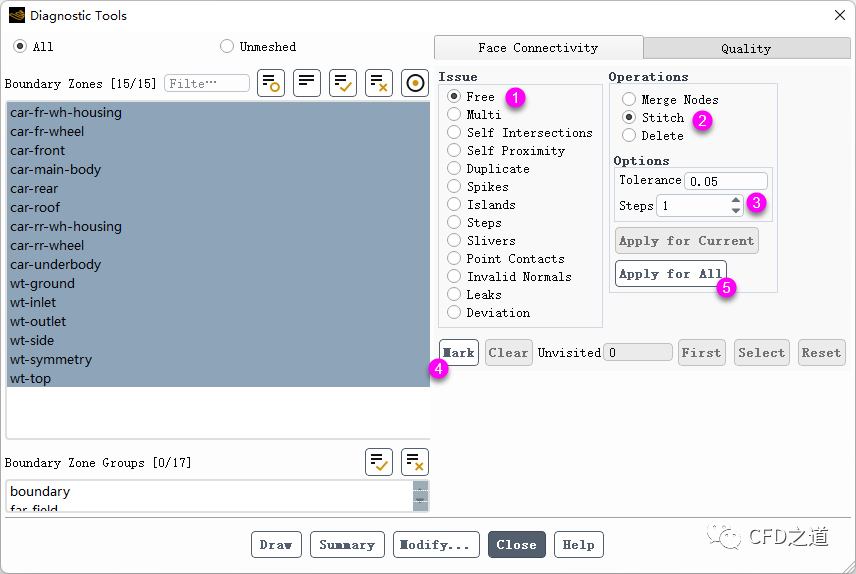Screen dimensions: 856x574
Task: Click the Tolerance input field
Action: pyautogui.click(x=725, y=181)
